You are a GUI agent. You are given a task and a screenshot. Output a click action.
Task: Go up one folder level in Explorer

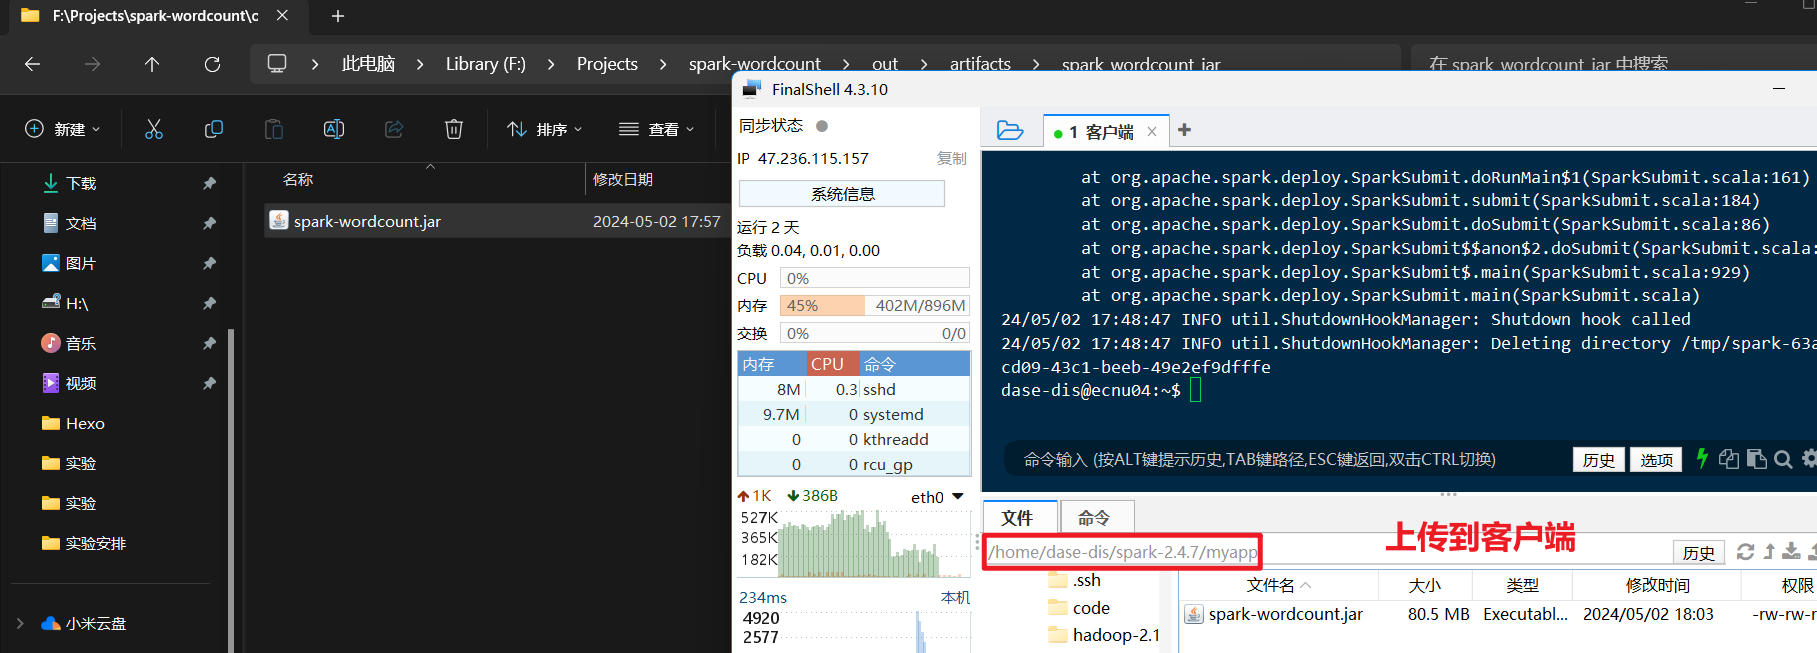[x=152, y=64]
